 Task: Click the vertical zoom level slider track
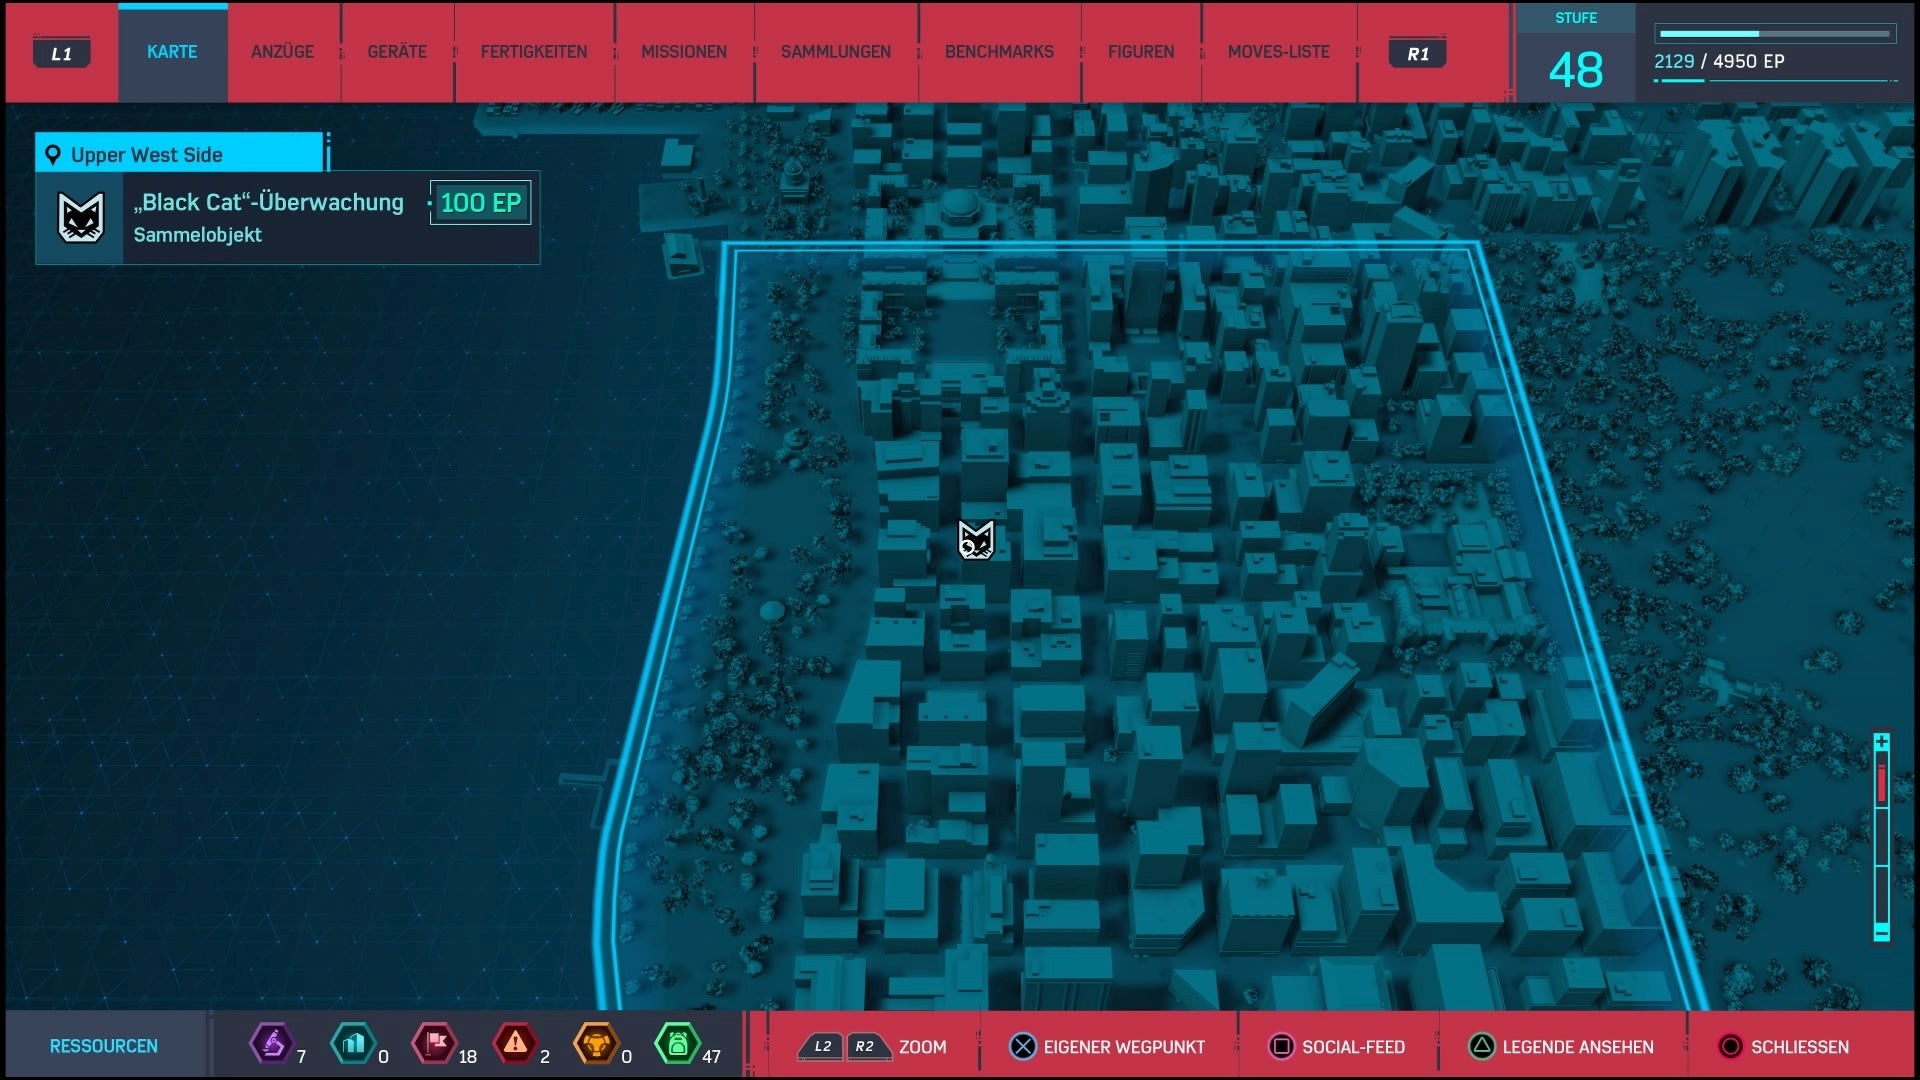pyautogui.click(x=1881, y=838)
